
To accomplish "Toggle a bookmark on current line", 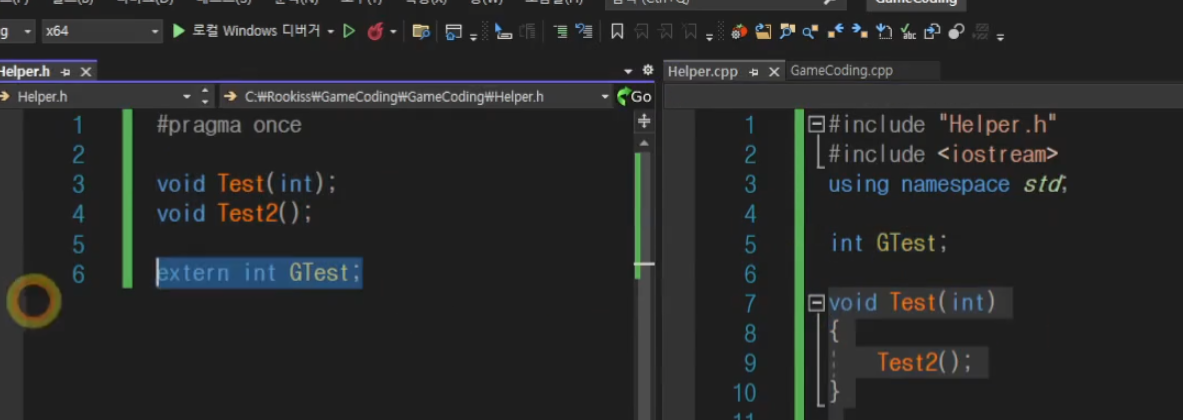I will click(617, 32).
